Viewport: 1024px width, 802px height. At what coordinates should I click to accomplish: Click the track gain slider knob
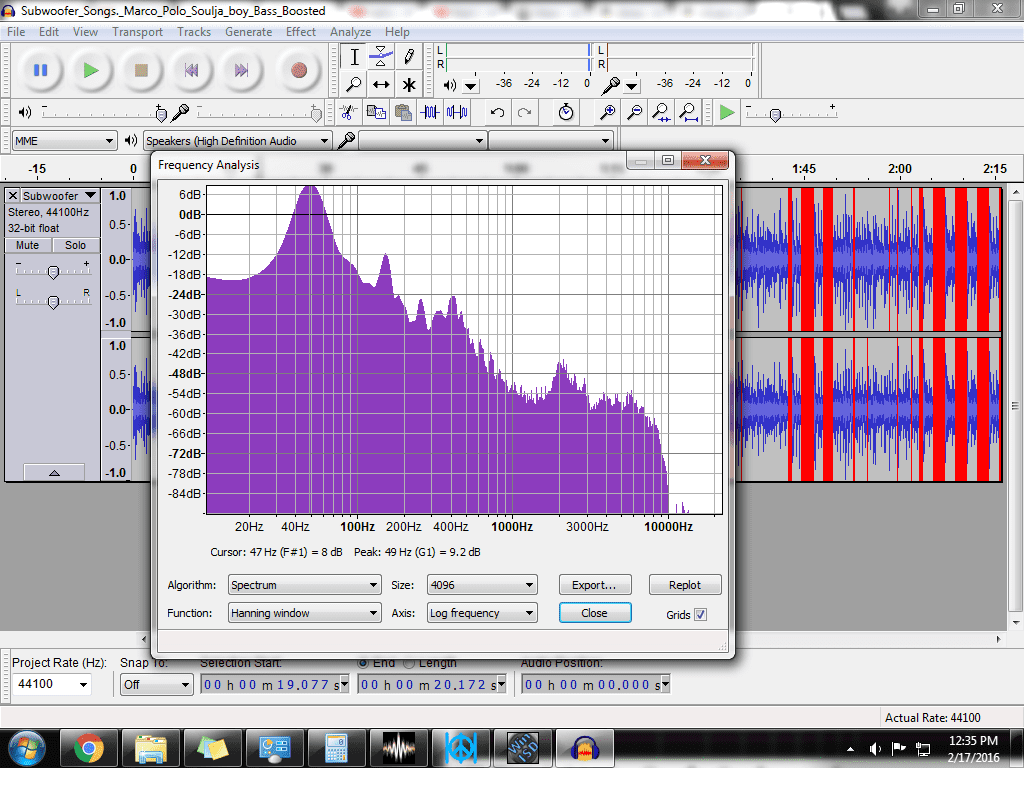[x=54, y=272]
